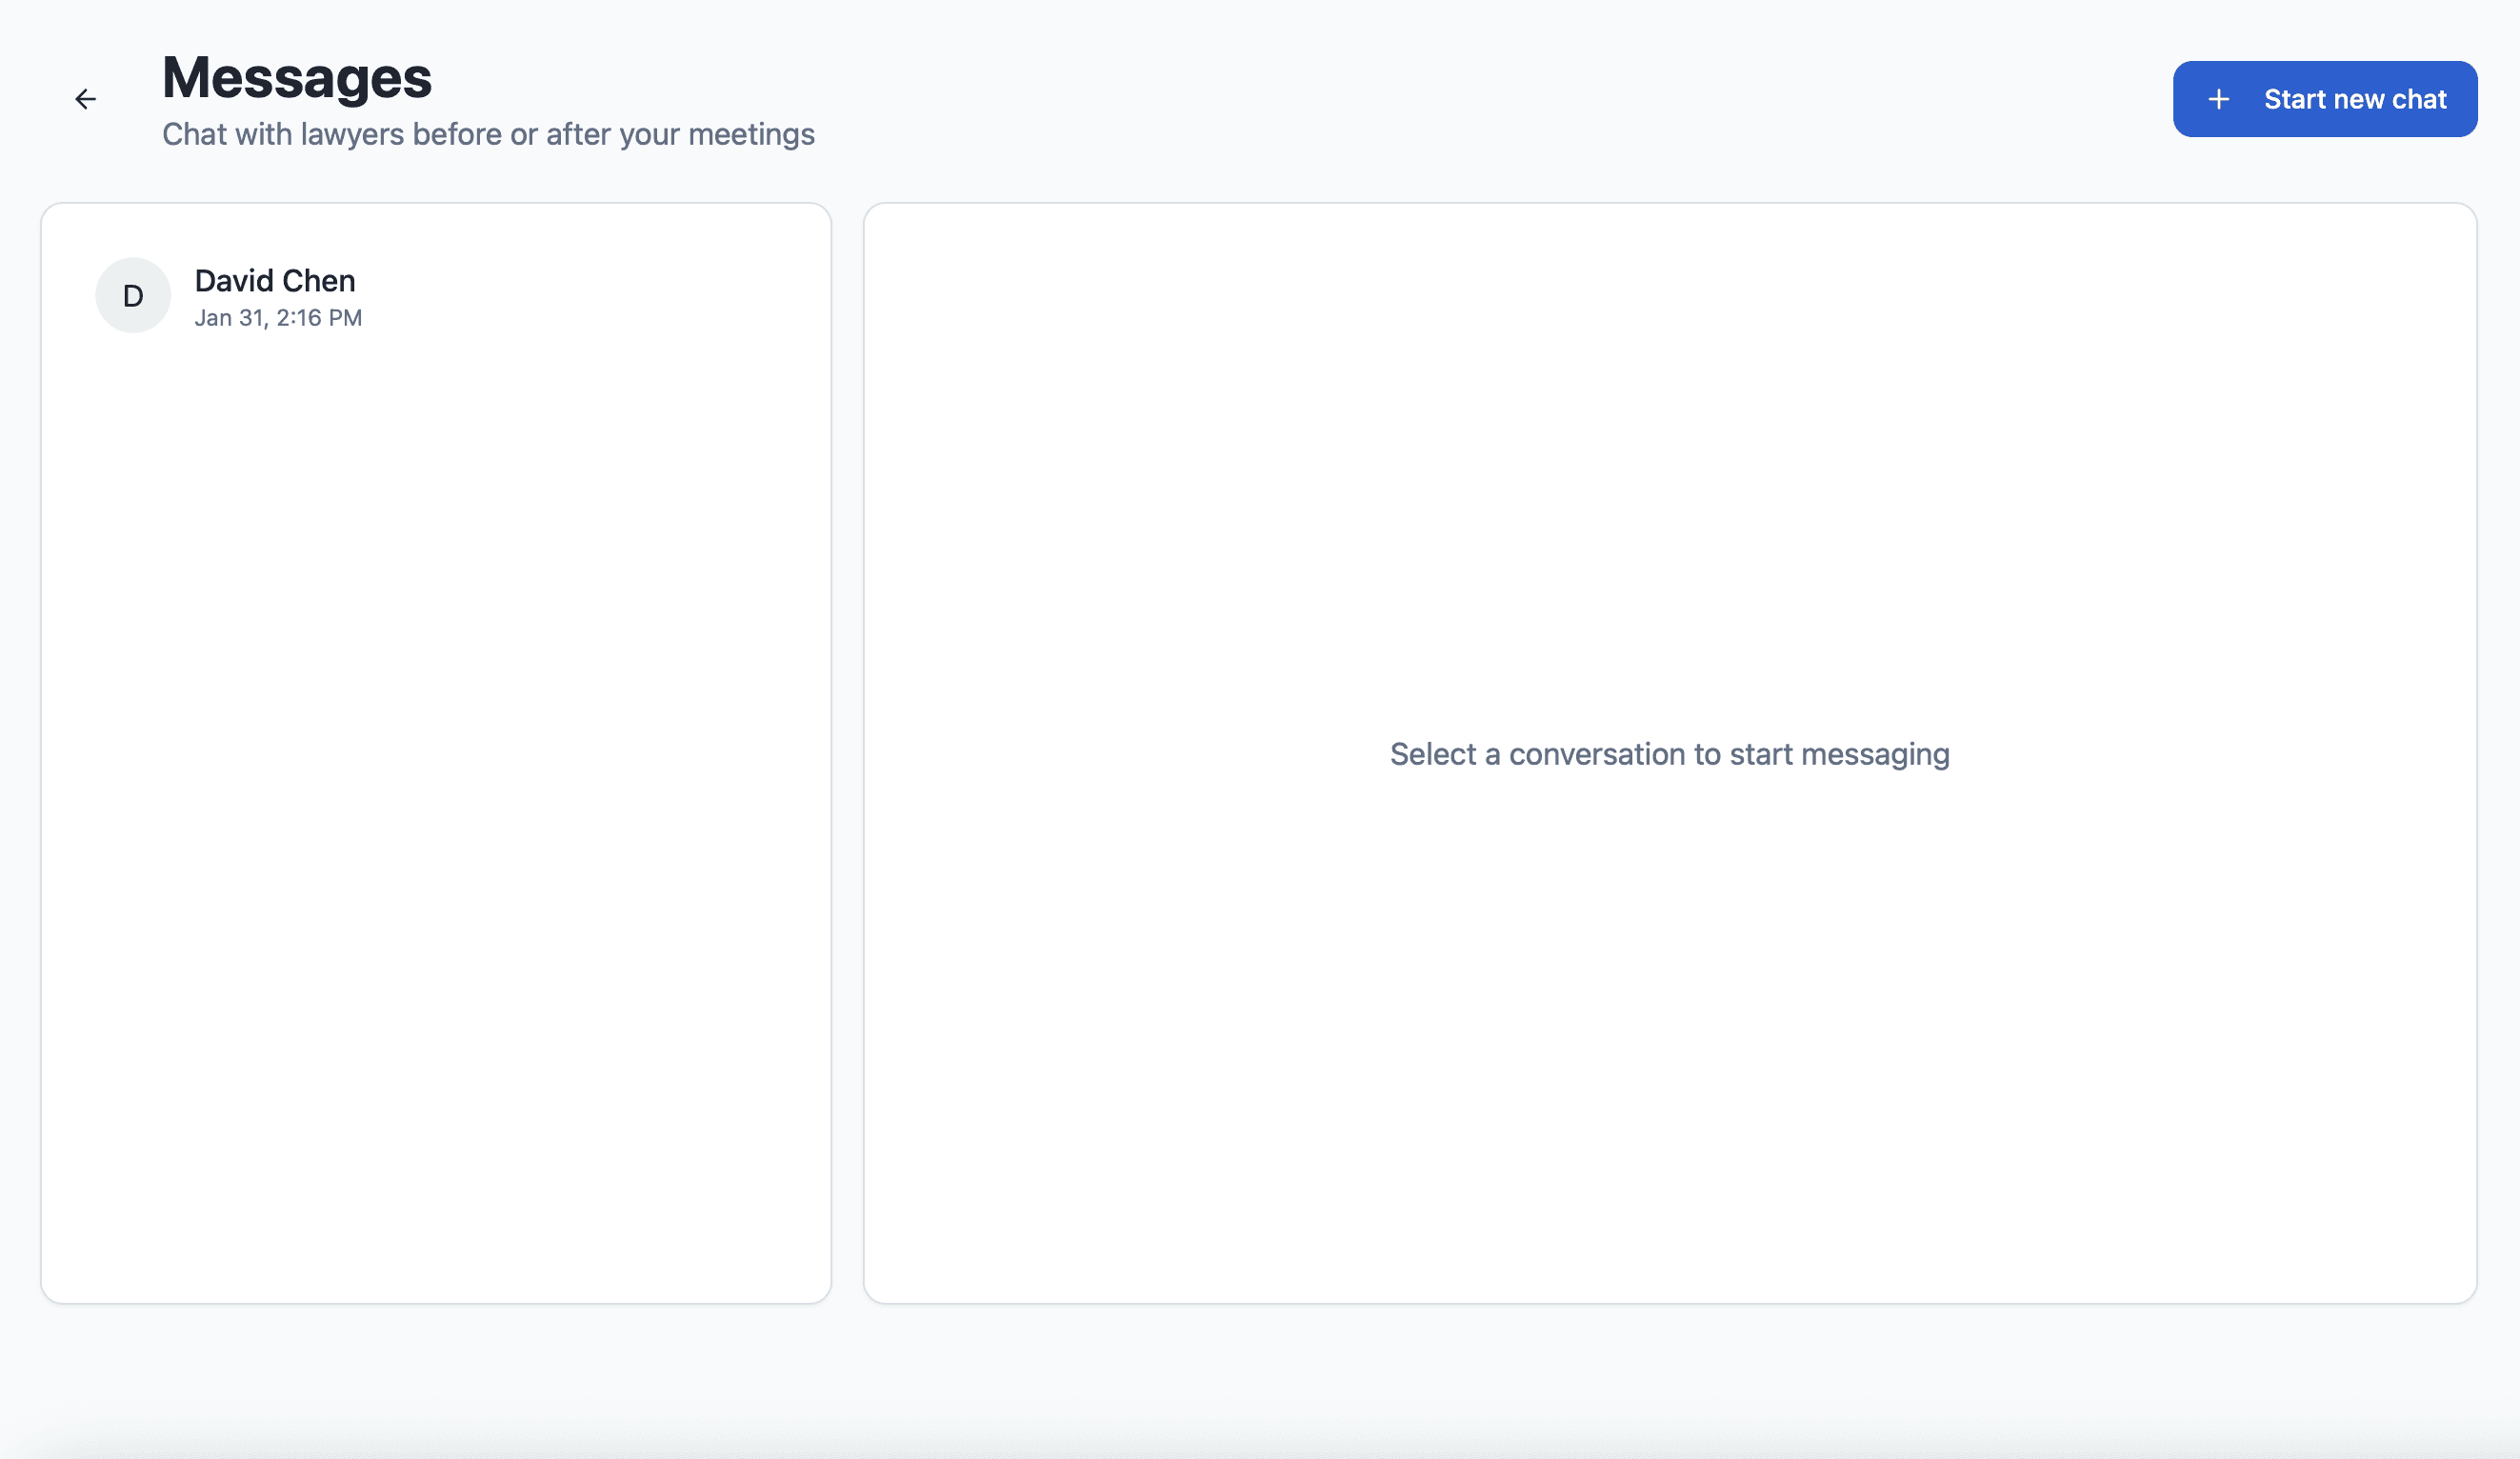The image size is (2520, 1459).
Task: Click the Chat with lawyers subtitle text
Action: pyautogui.click(x=488, y=134)
